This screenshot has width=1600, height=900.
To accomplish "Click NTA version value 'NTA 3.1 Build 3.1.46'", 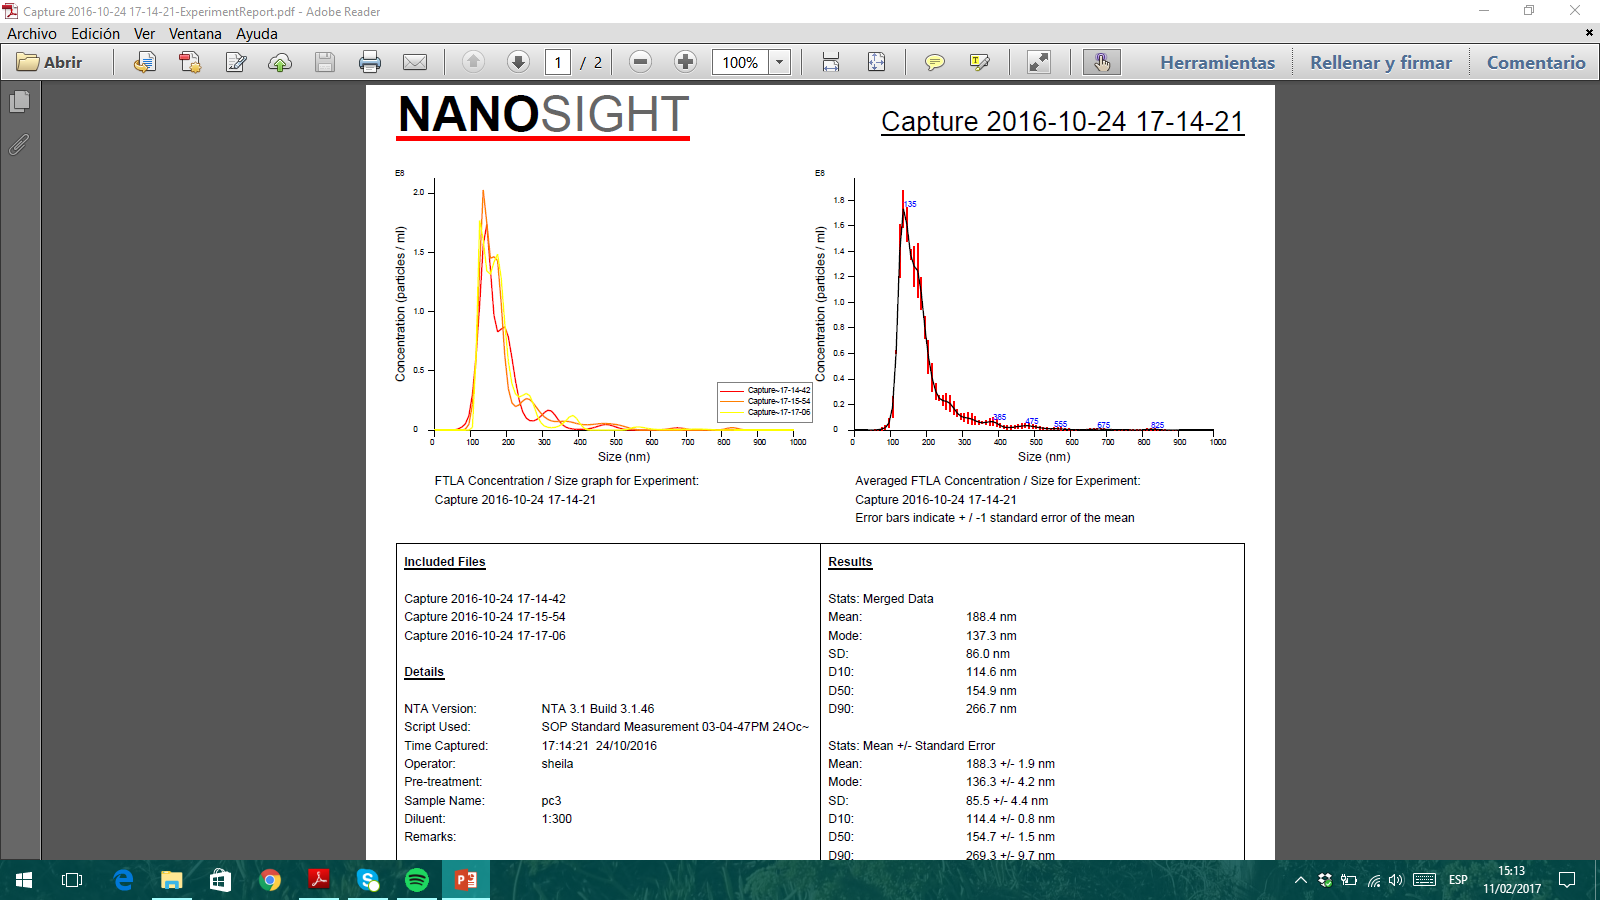I will 598,709.
